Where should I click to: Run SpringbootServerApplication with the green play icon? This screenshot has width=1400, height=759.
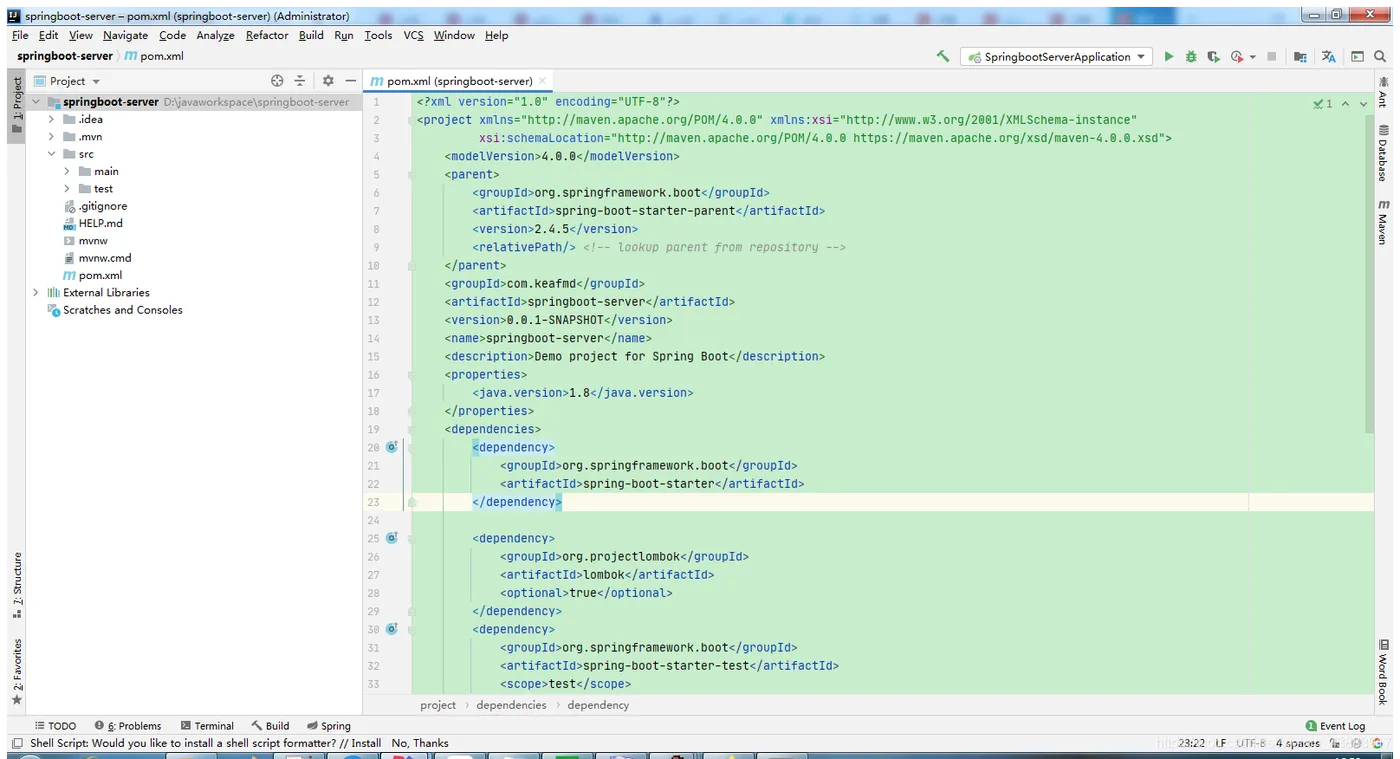(1168, 57)
